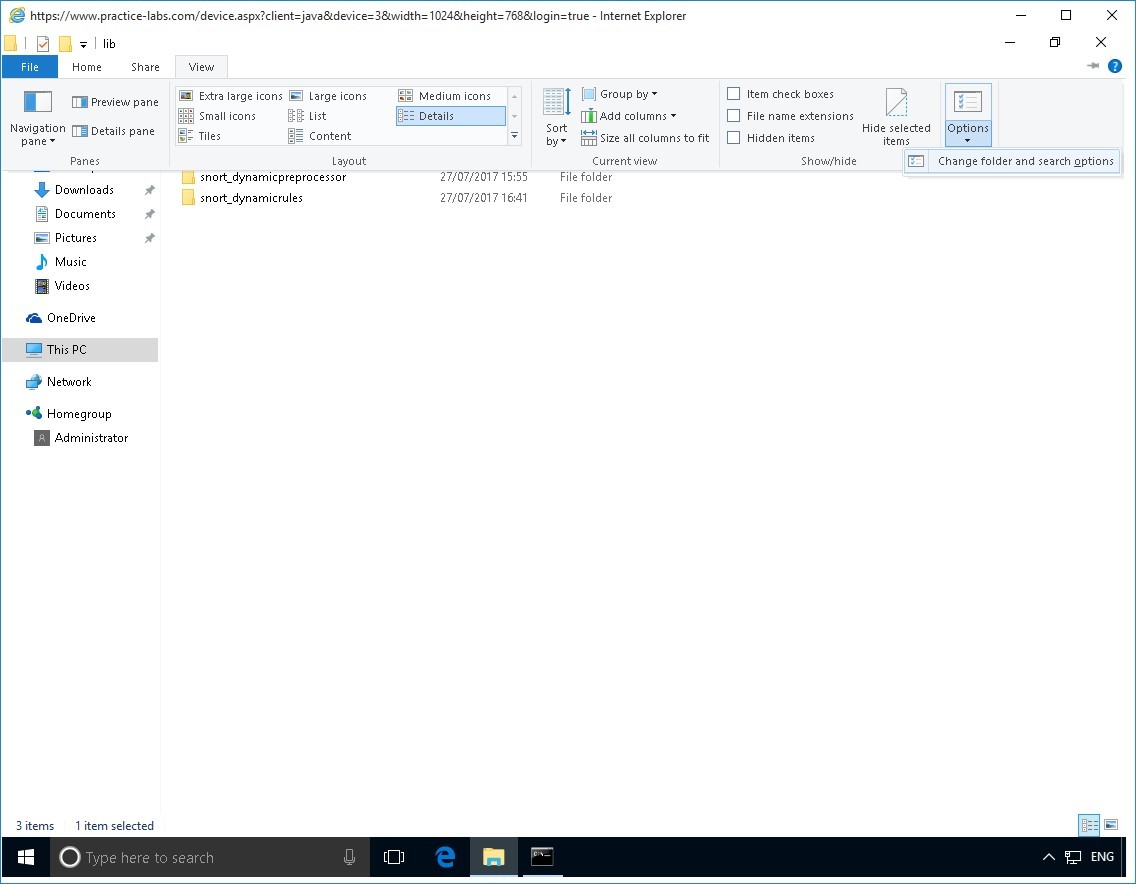The image size is (1136, 884).
Task: Enable Item check boxes
Action: point(734,94)
